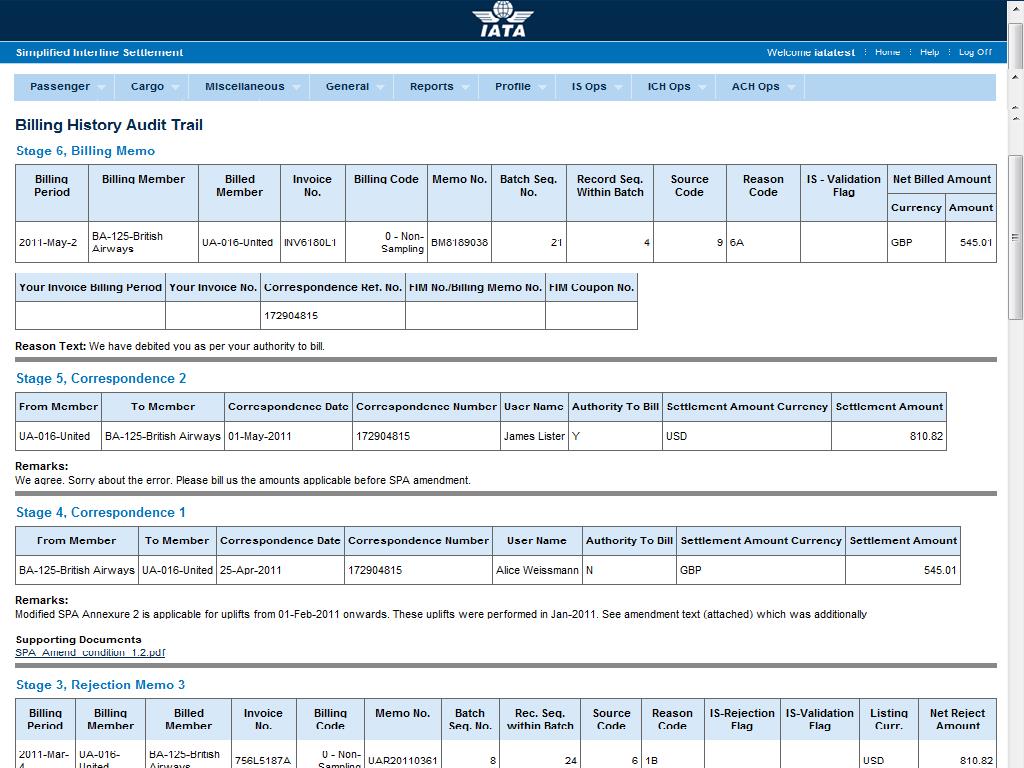Click the Billing History Audit Trail title
1024x768 pixels.
[x=109, y=125]
